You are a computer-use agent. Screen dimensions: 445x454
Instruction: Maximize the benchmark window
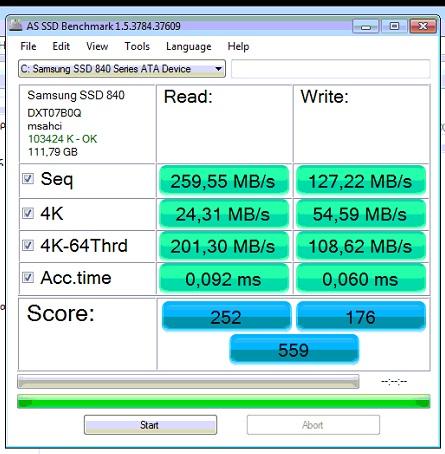click(x=394, y=26)
